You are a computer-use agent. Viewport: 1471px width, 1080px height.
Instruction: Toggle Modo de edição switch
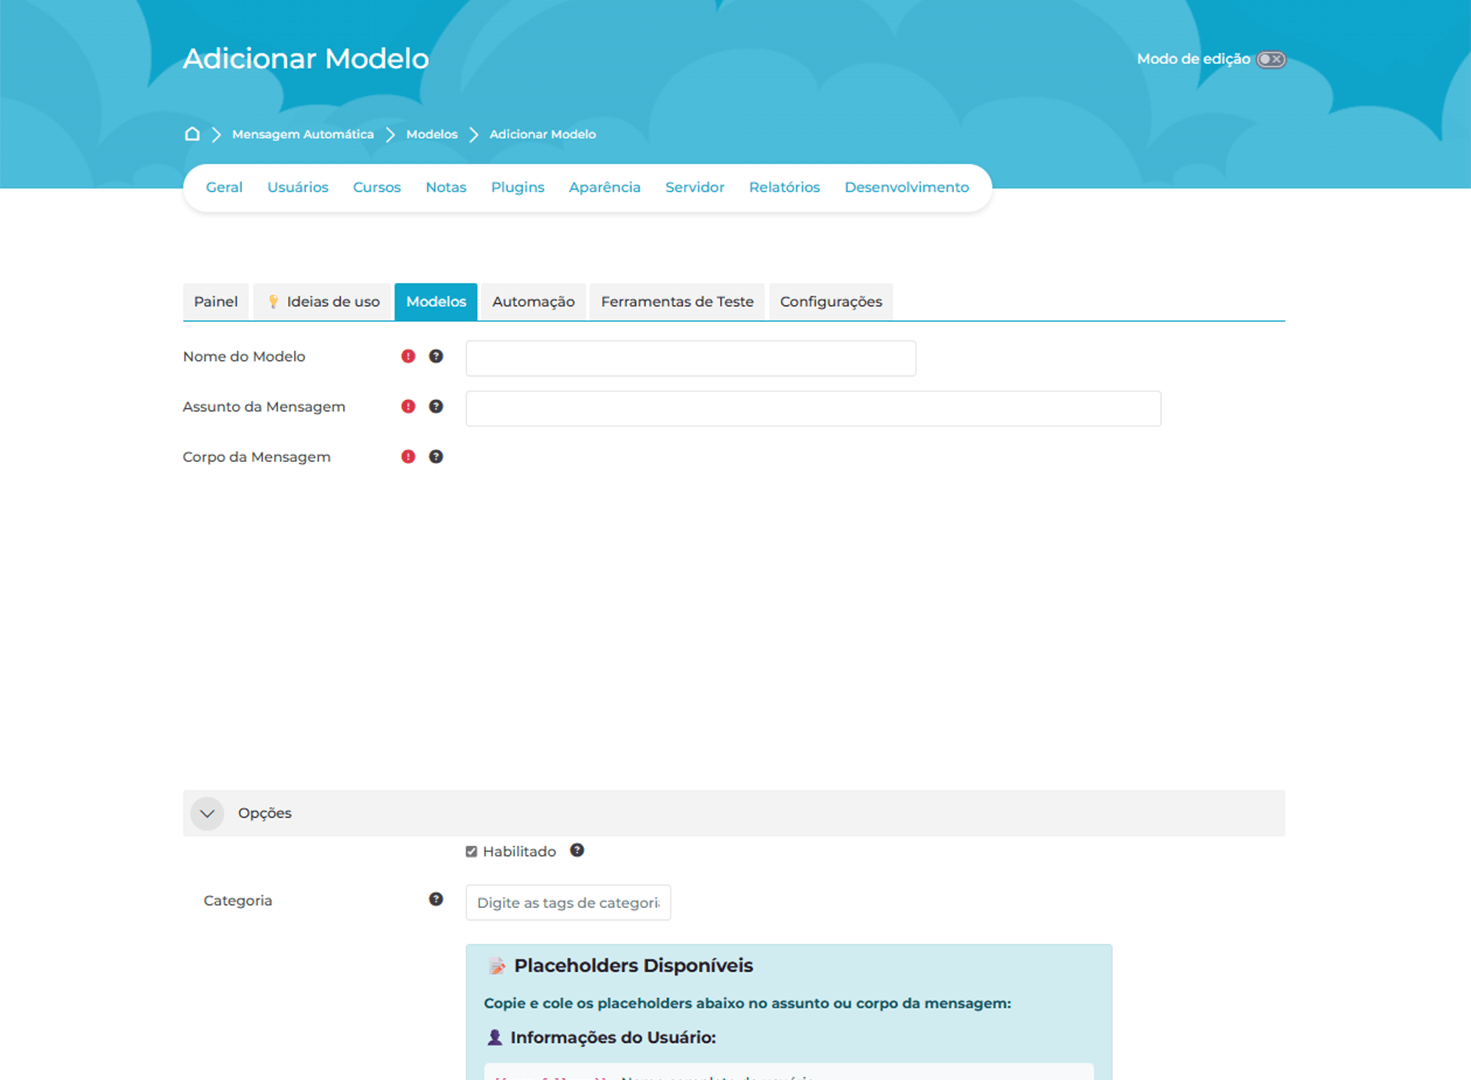click(1271, 59)
